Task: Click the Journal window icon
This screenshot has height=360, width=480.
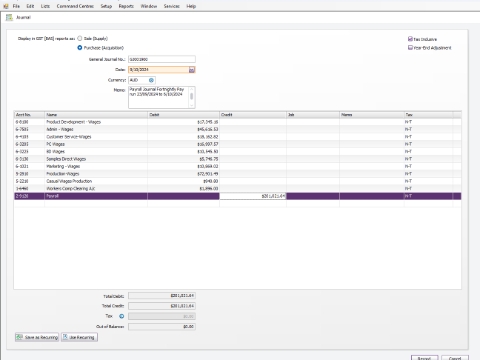Action: (9, 17)
